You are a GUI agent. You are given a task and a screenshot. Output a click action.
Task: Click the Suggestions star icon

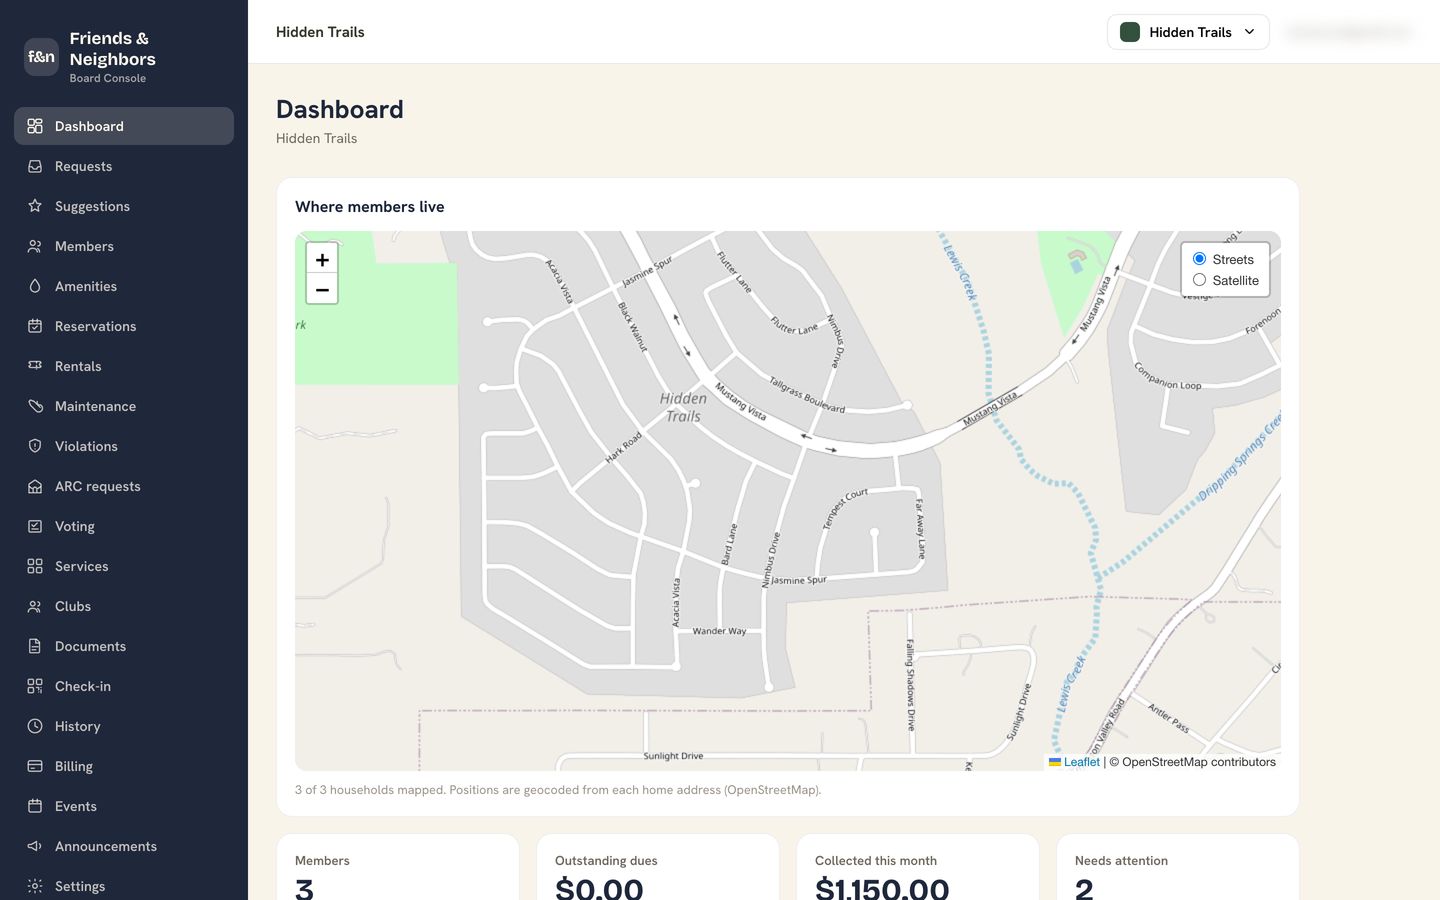coord(35,206)
